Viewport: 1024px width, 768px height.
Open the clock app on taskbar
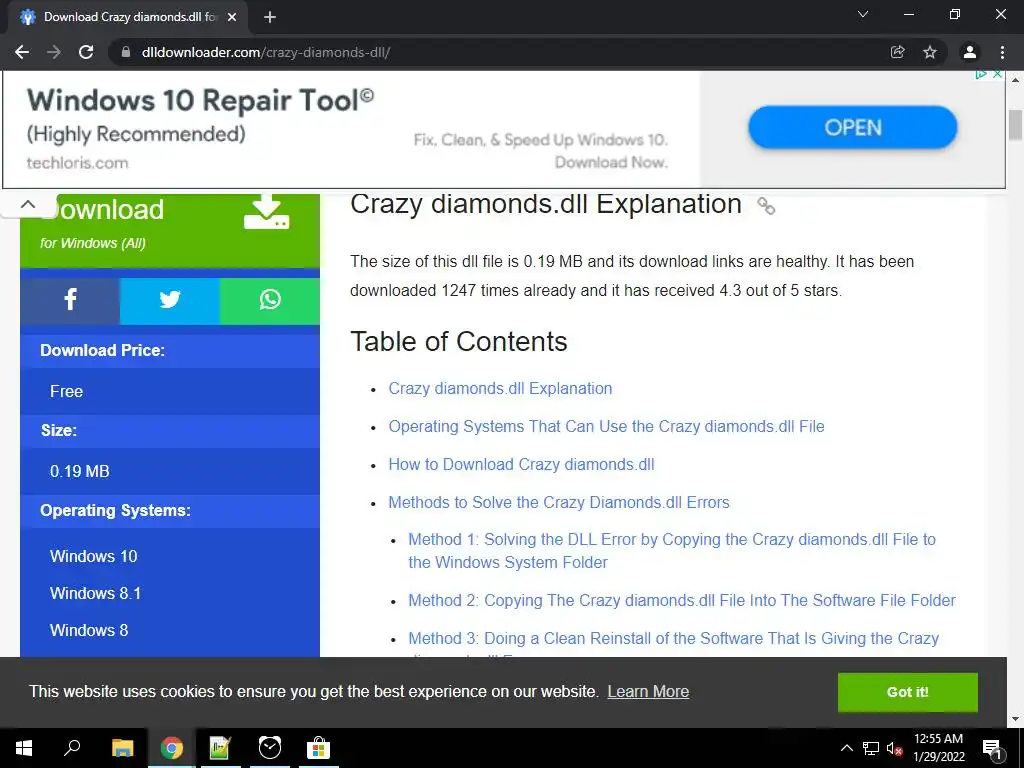[x=270, y=748]
